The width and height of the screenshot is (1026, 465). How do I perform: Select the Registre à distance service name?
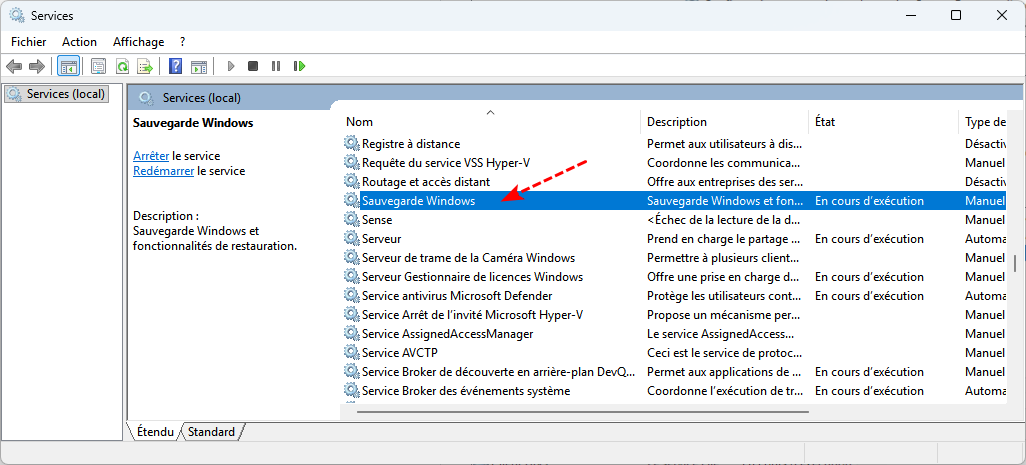point(411,143)
